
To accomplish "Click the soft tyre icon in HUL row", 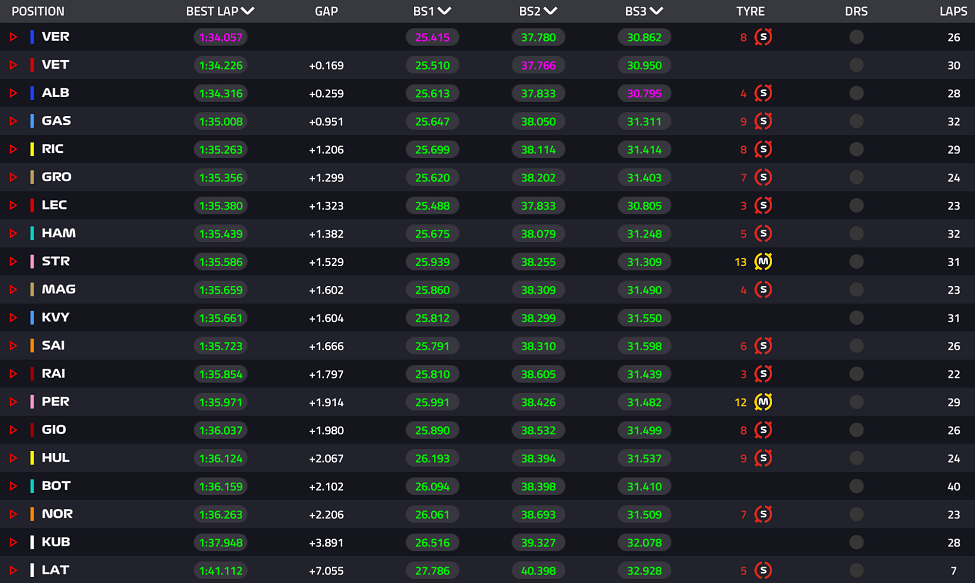I will tap(763, 458).
